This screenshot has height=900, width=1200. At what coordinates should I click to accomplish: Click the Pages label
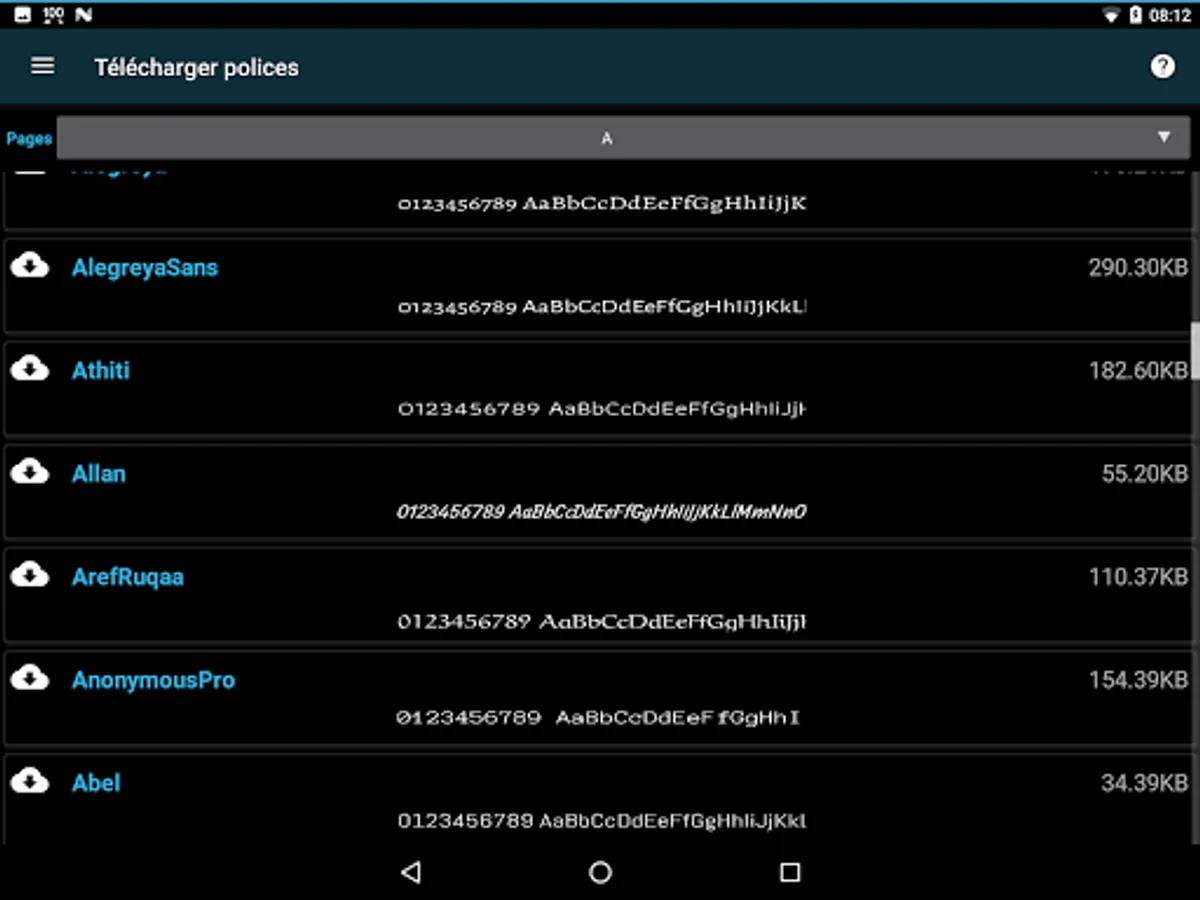tap(28, 138)
